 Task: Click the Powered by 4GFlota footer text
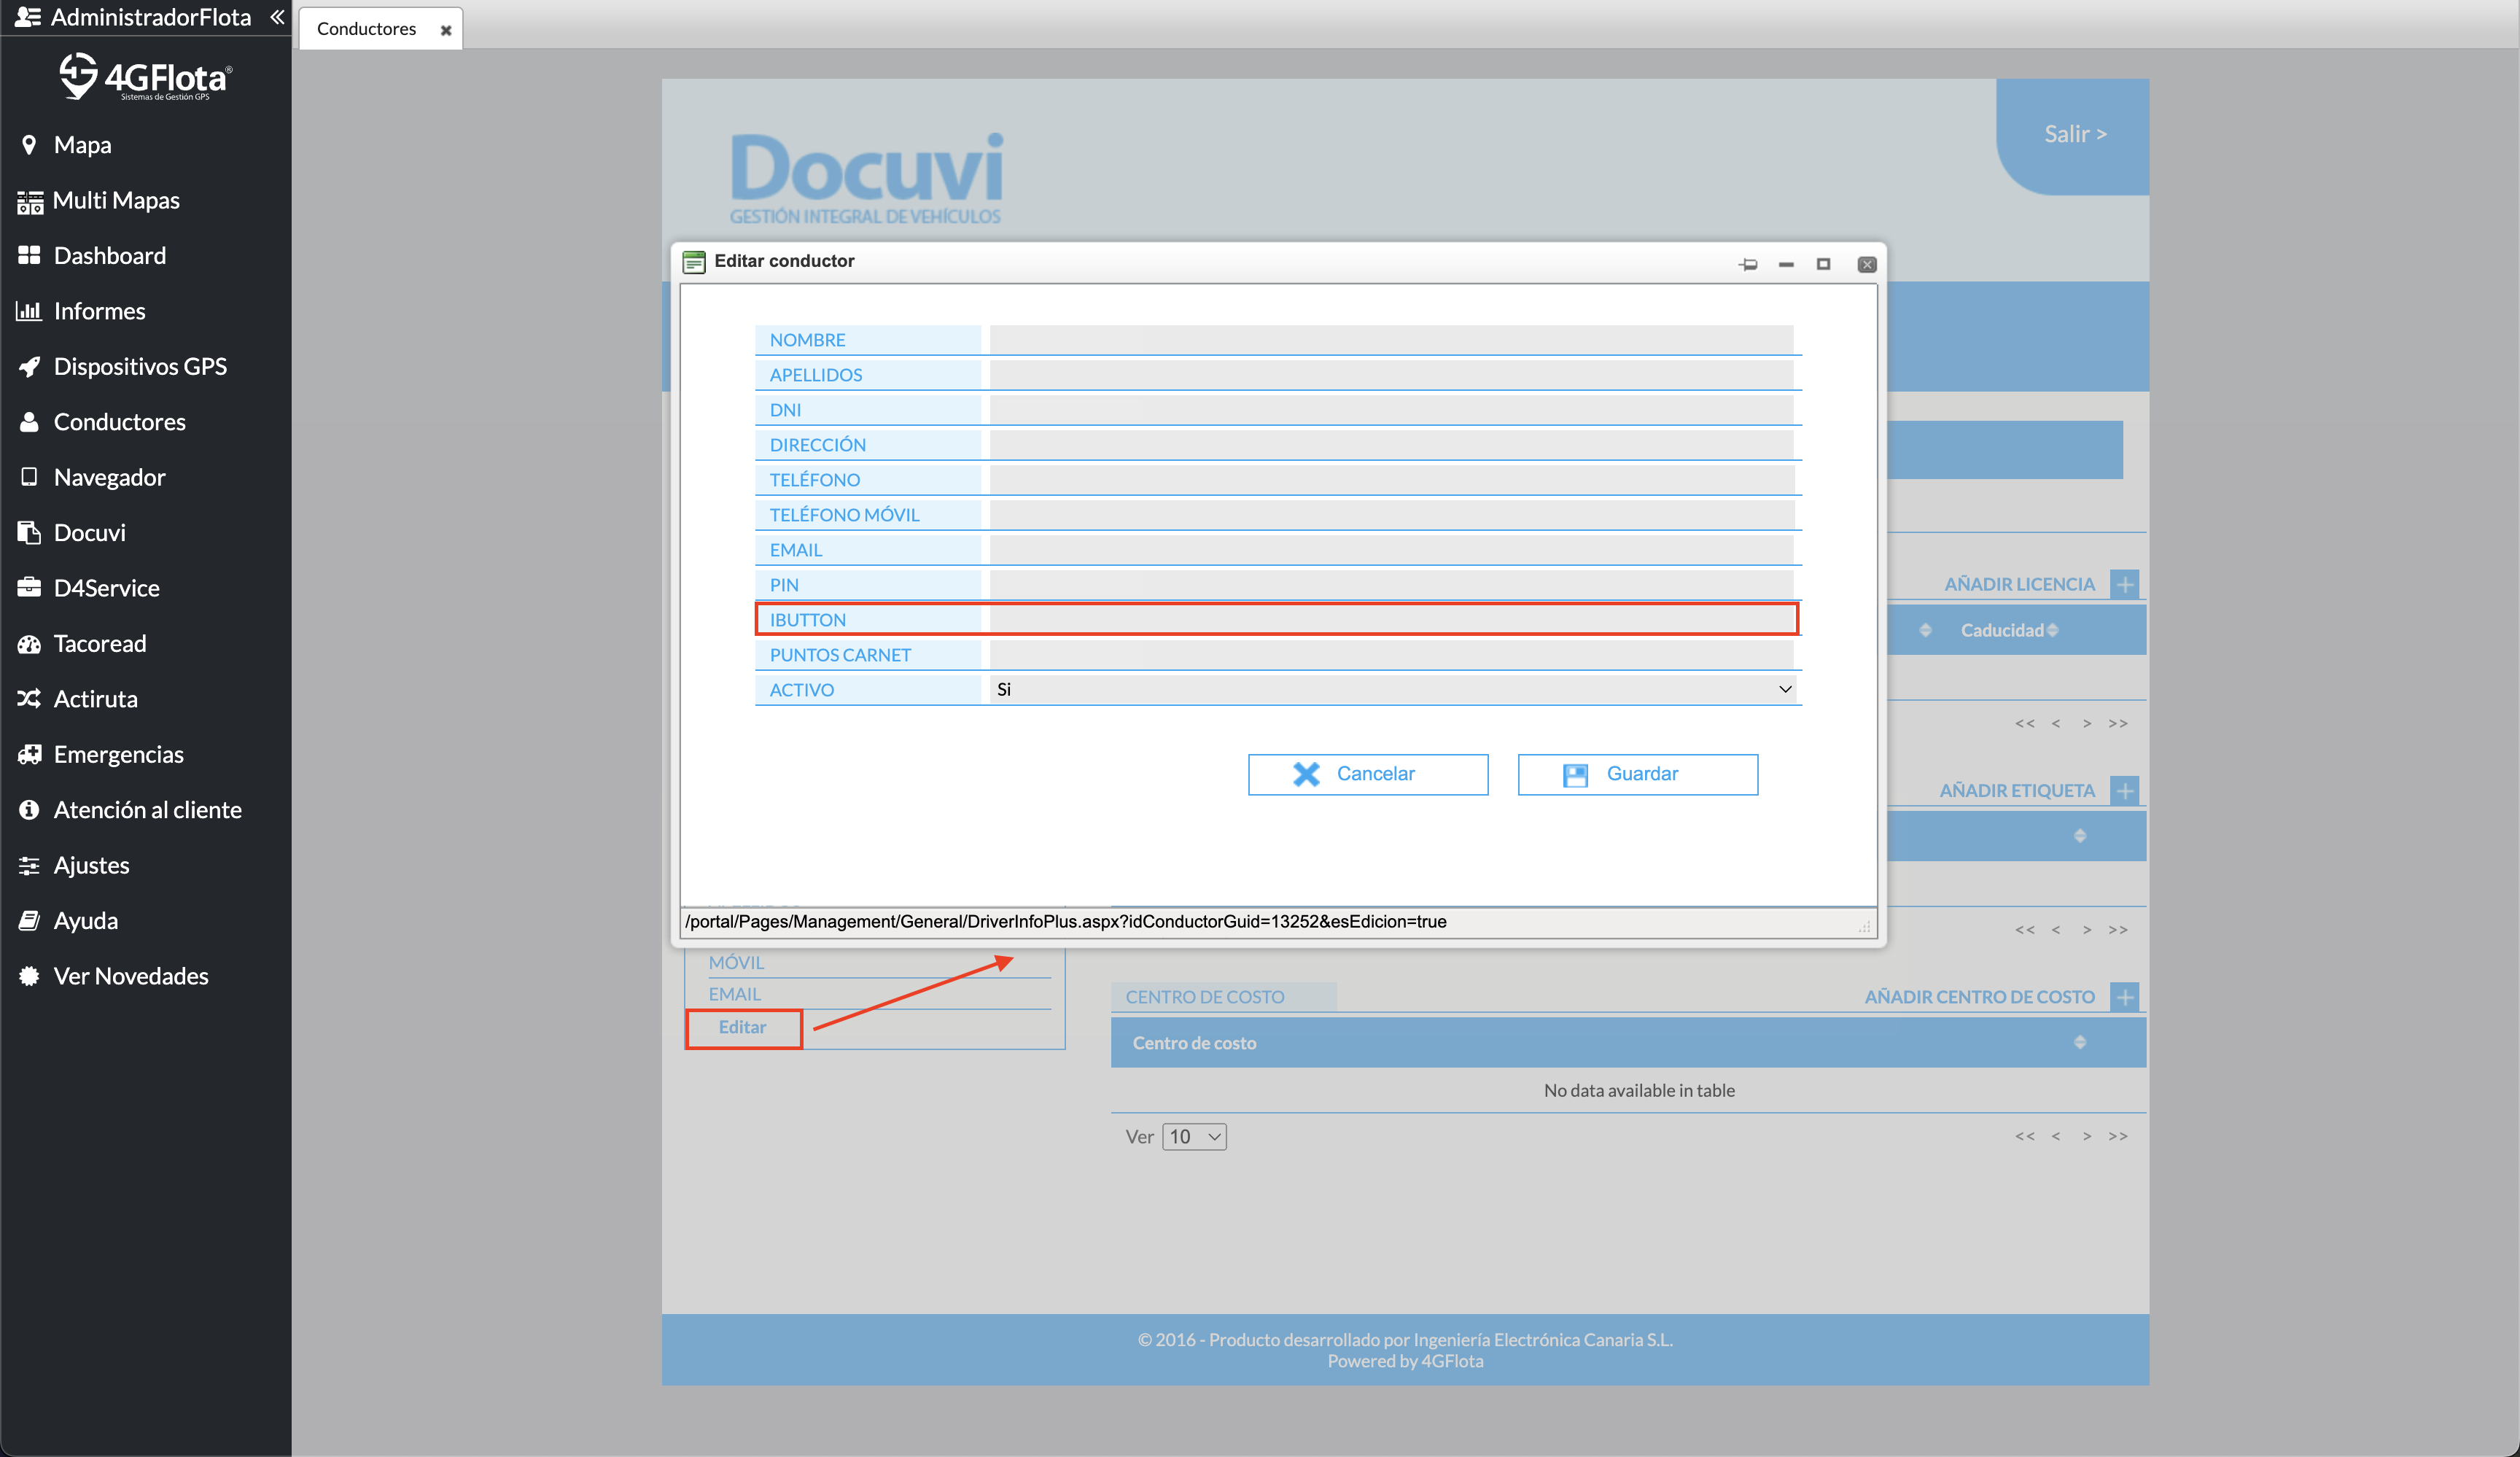point(1405,1362)
